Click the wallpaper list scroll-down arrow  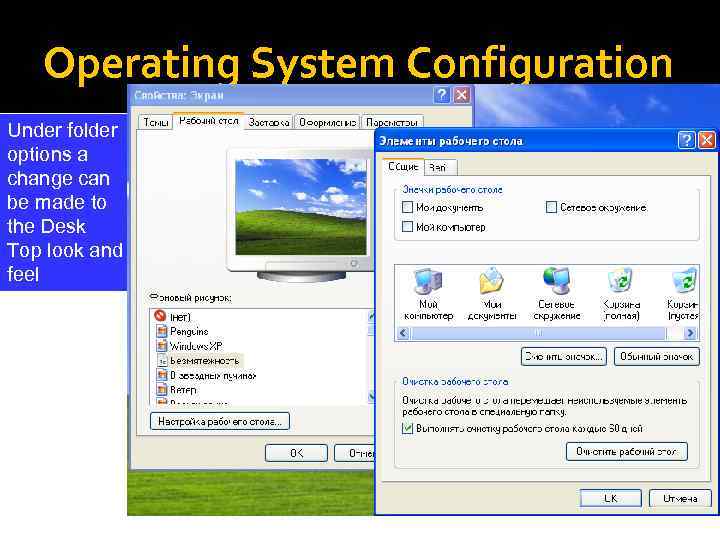(x=371, y=395)
